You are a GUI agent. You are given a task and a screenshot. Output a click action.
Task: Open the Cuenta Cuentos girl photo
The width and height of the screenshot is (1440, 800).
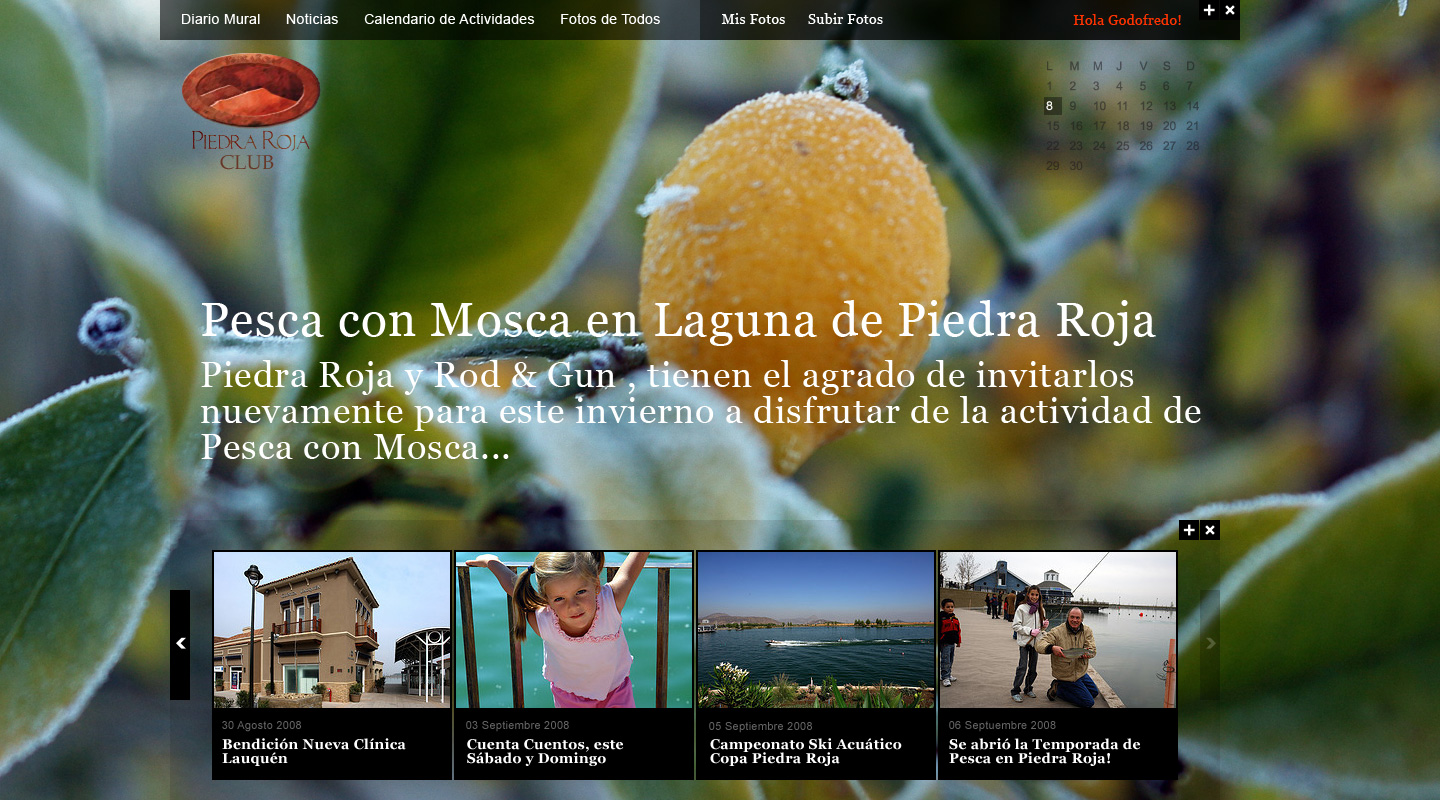(574, 630)
